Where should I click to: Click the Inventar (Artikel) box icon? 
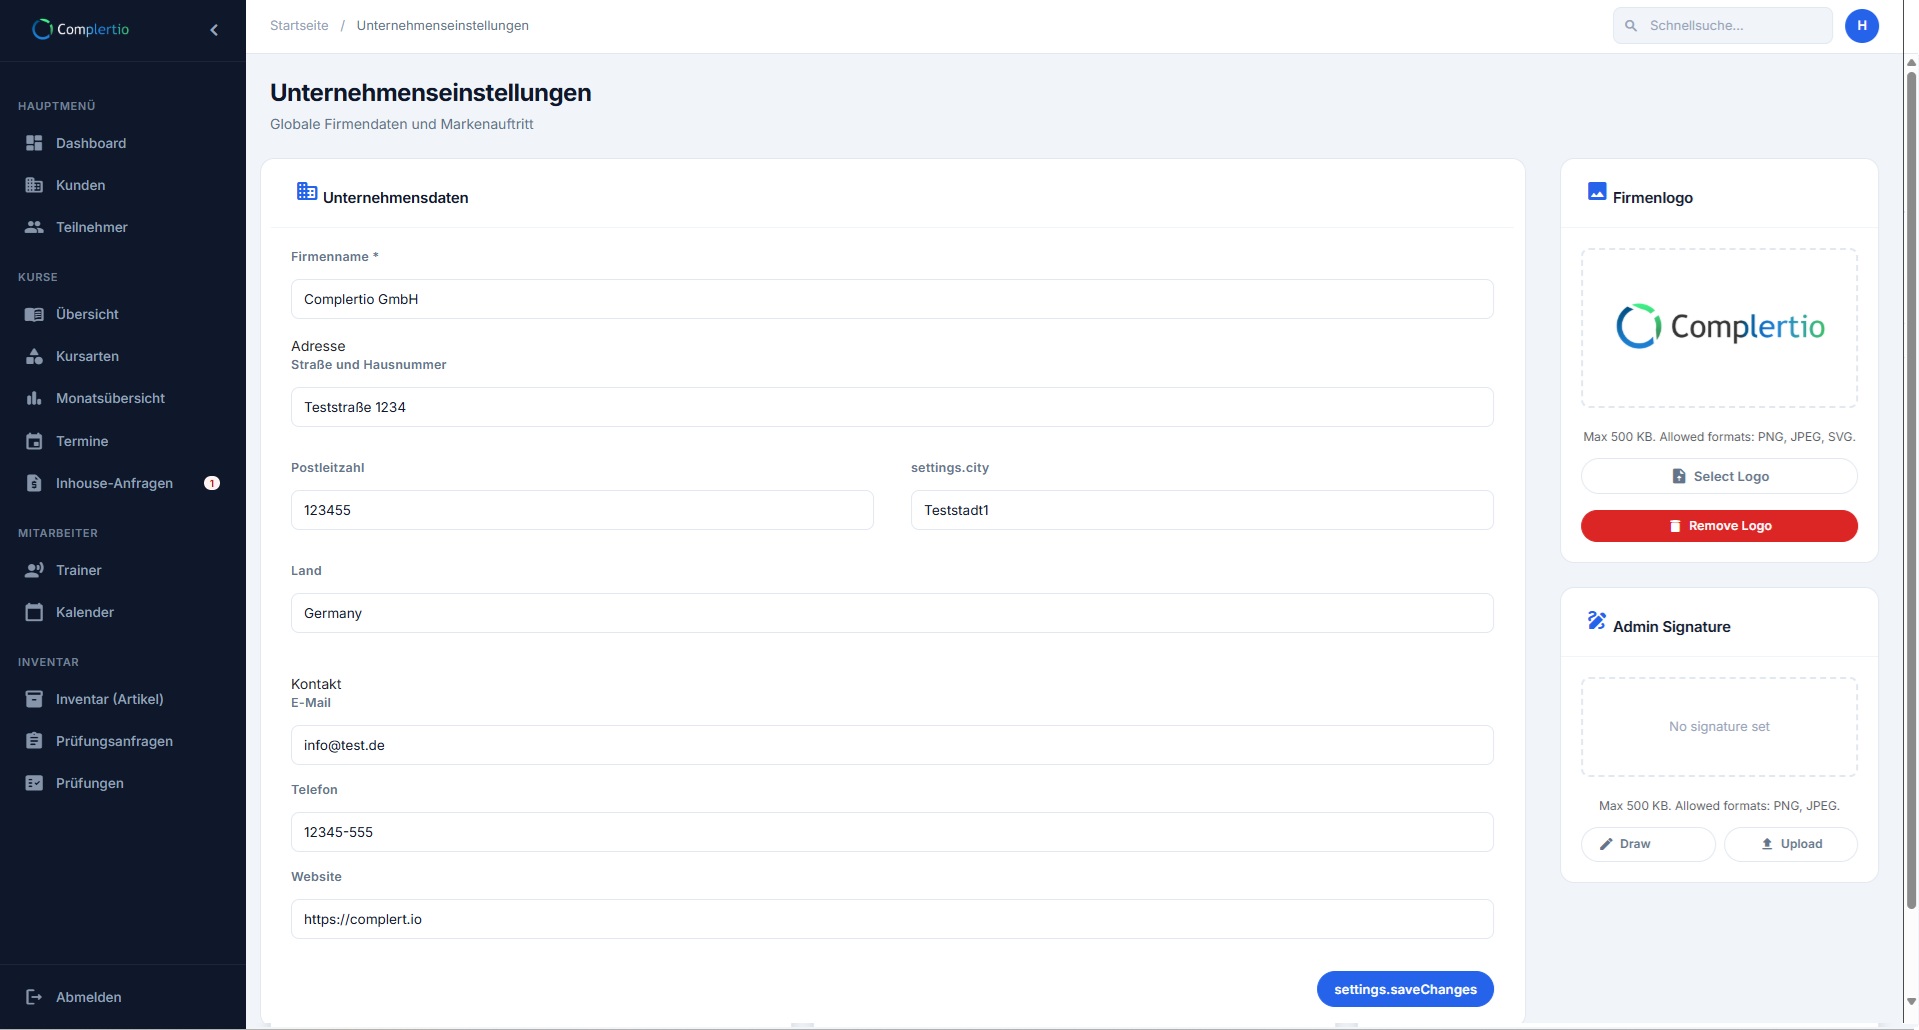[34, 699]
